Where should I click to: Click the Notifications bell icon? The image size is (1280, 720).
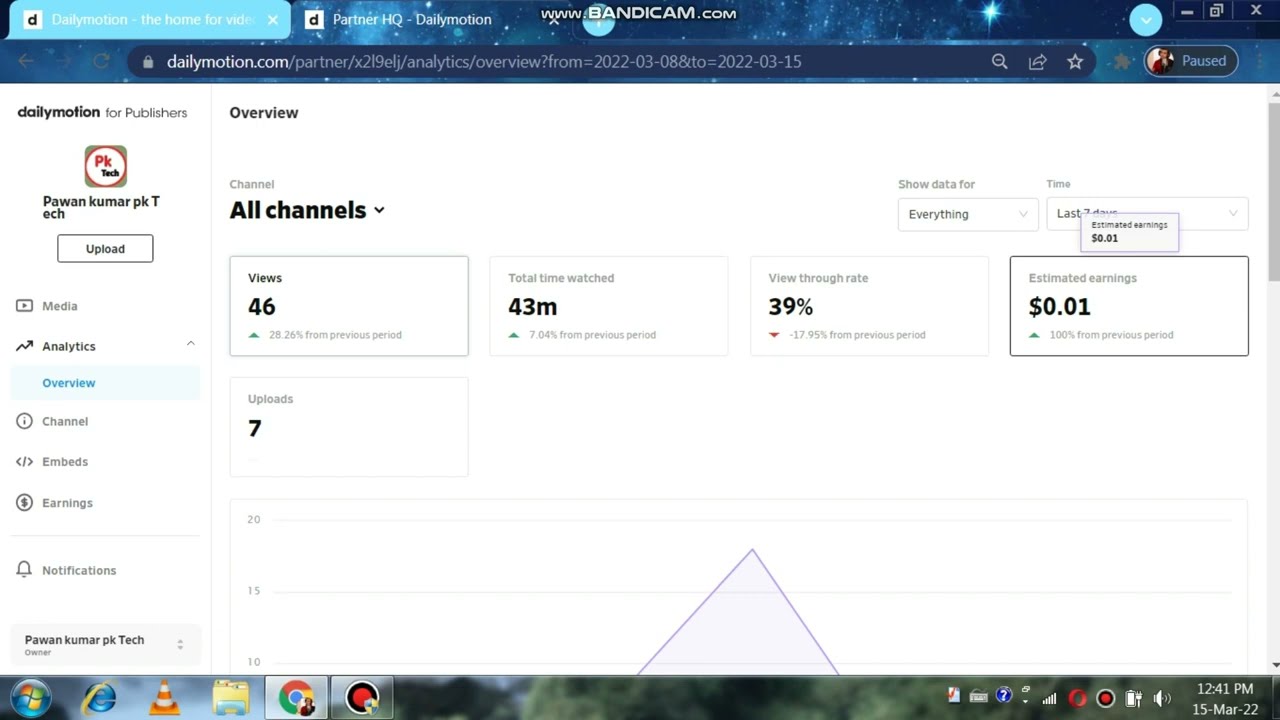pyautogui.click(x=24, y=570)
